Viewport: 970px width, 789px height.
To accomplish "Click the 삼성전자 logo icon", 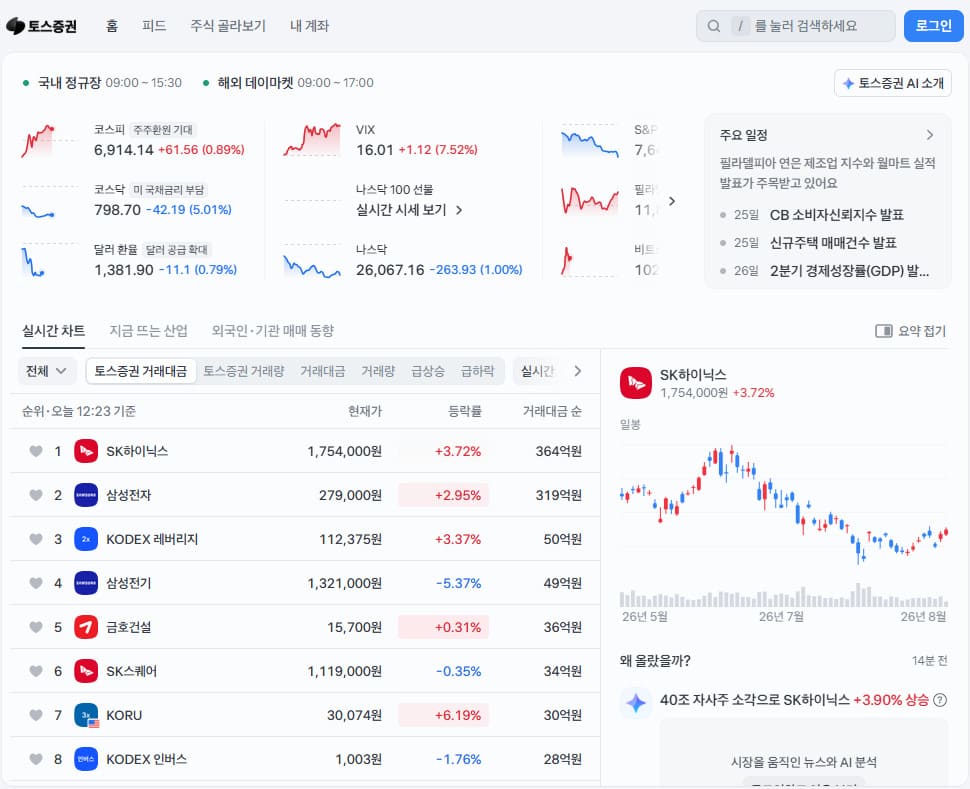I will coord(86,495).
